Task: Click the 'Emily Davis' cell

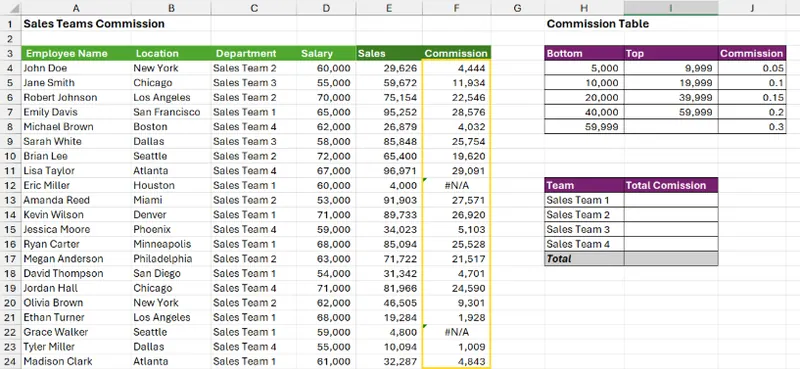Action: (76, 112)
